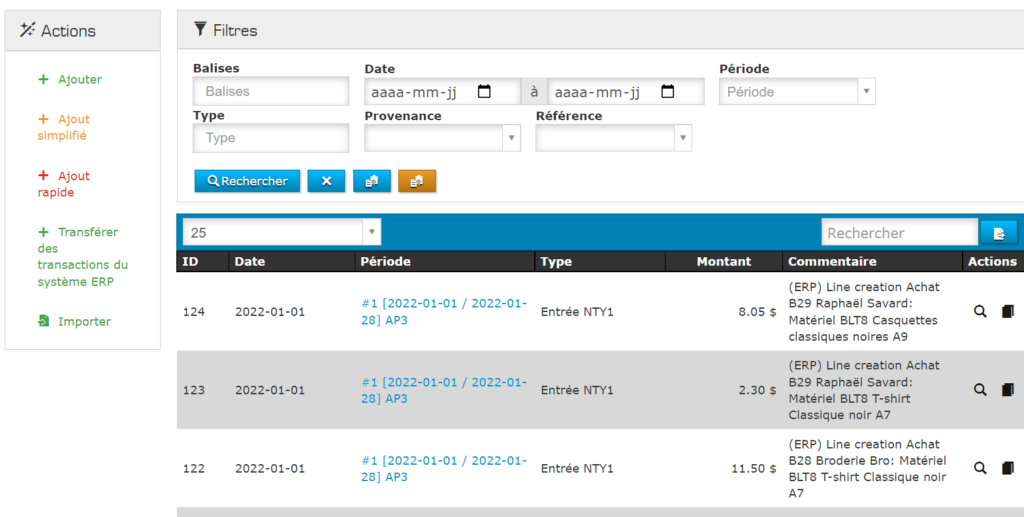Click the end date field
Screen dimensions: 1024x517
coord(626,92)
